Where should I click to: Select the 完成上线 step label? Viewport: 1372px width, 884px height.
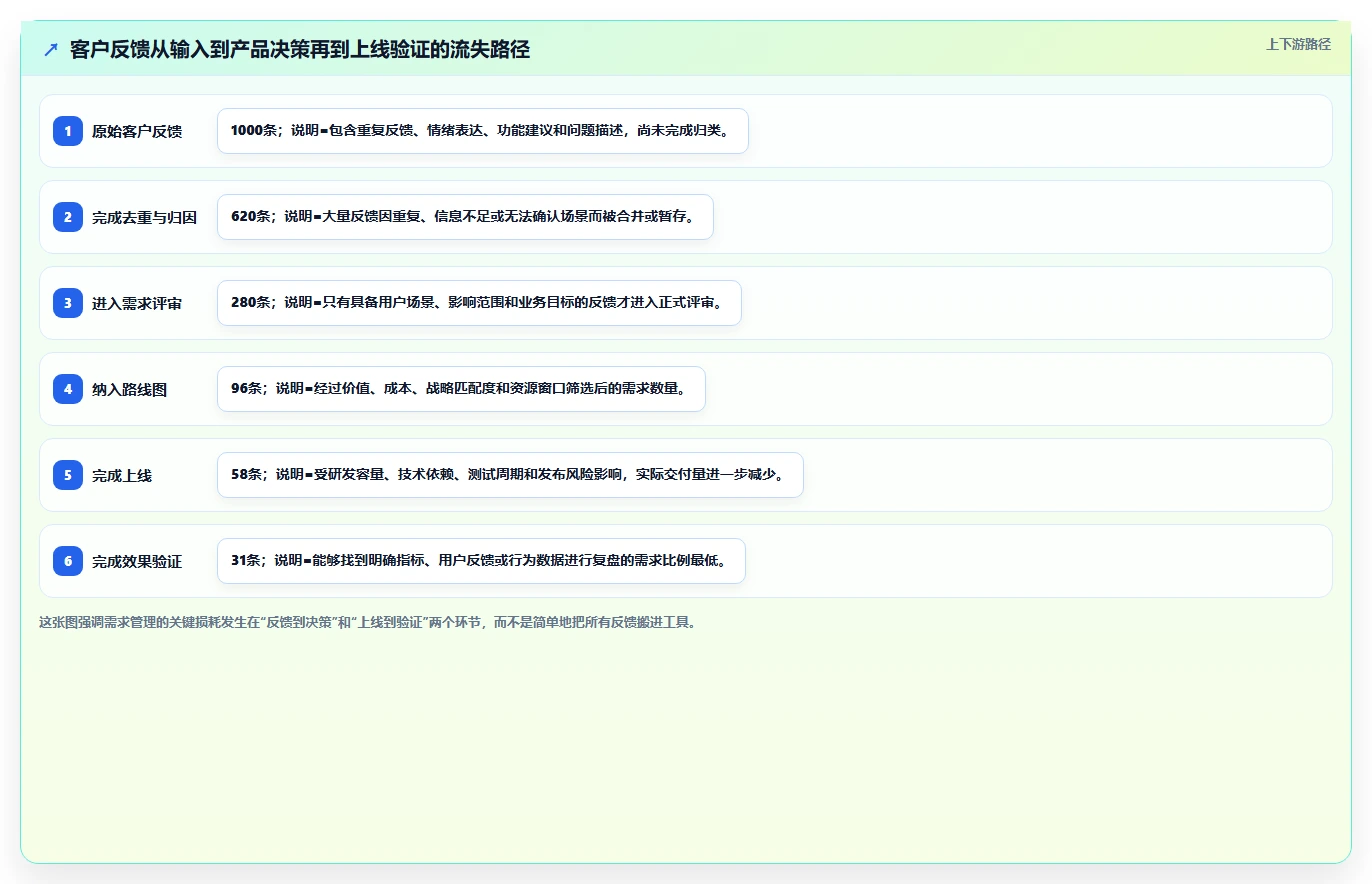tap(122, 475)
